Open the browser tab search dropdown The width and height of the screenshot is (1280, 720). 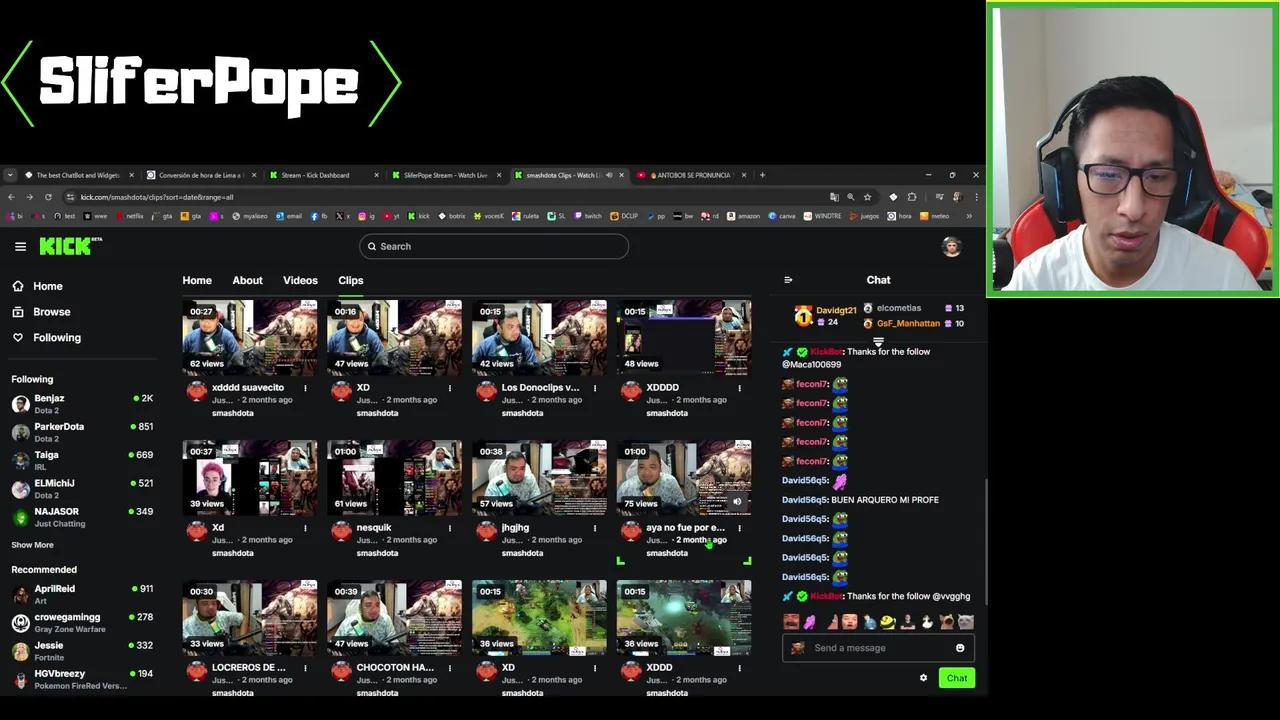tap(10, 175)
